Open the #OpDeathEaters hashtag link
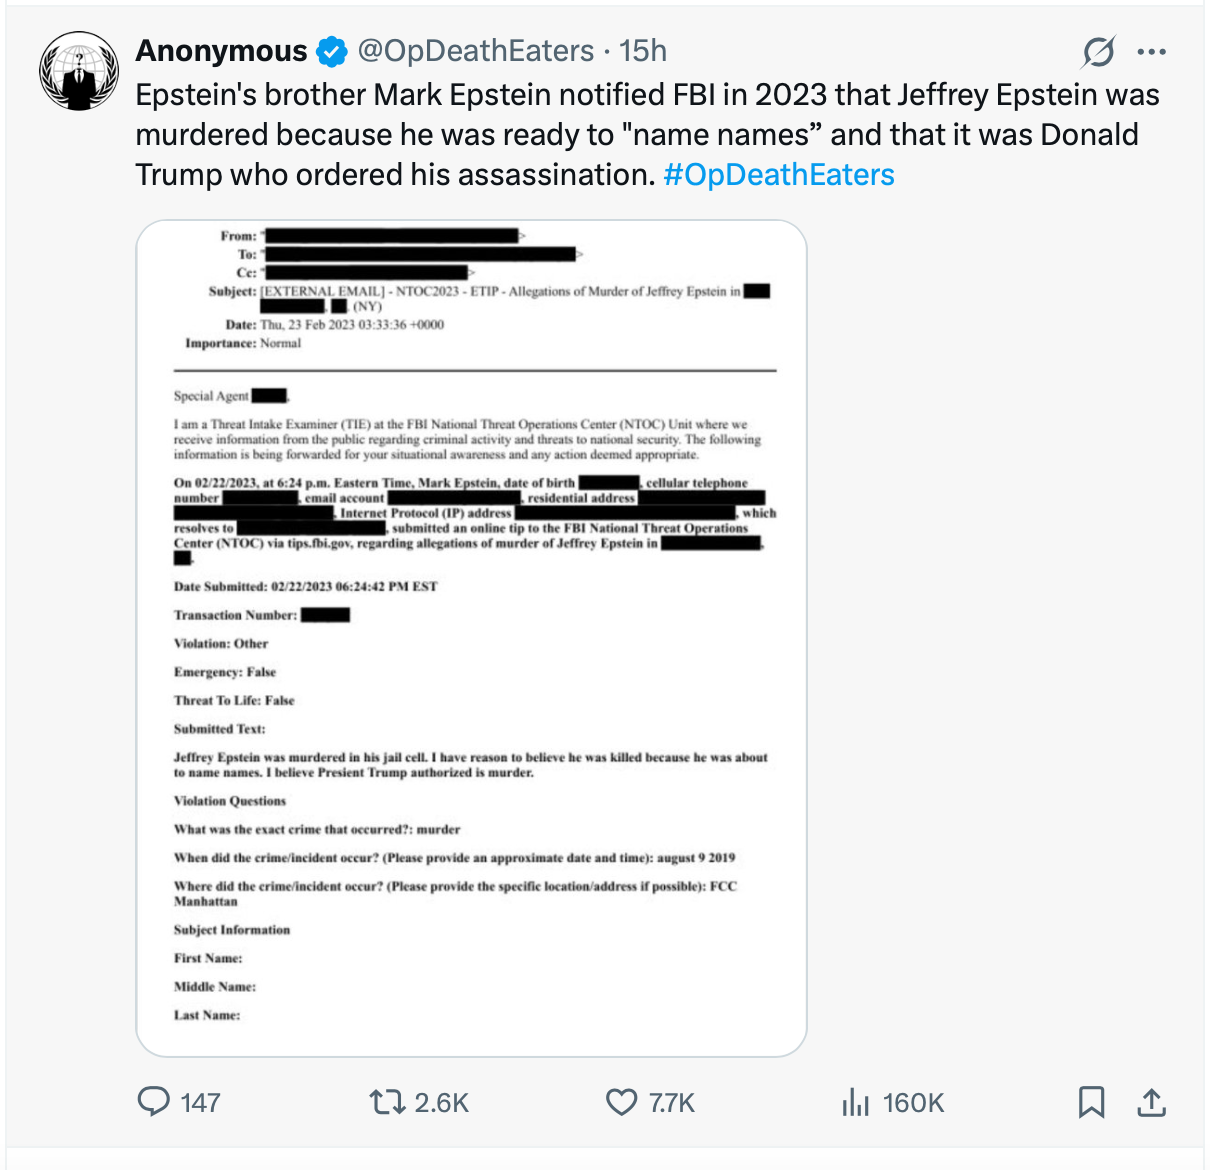Image resolution: width=1210 pixels, height=1170 pixels. tap(779, 174)
